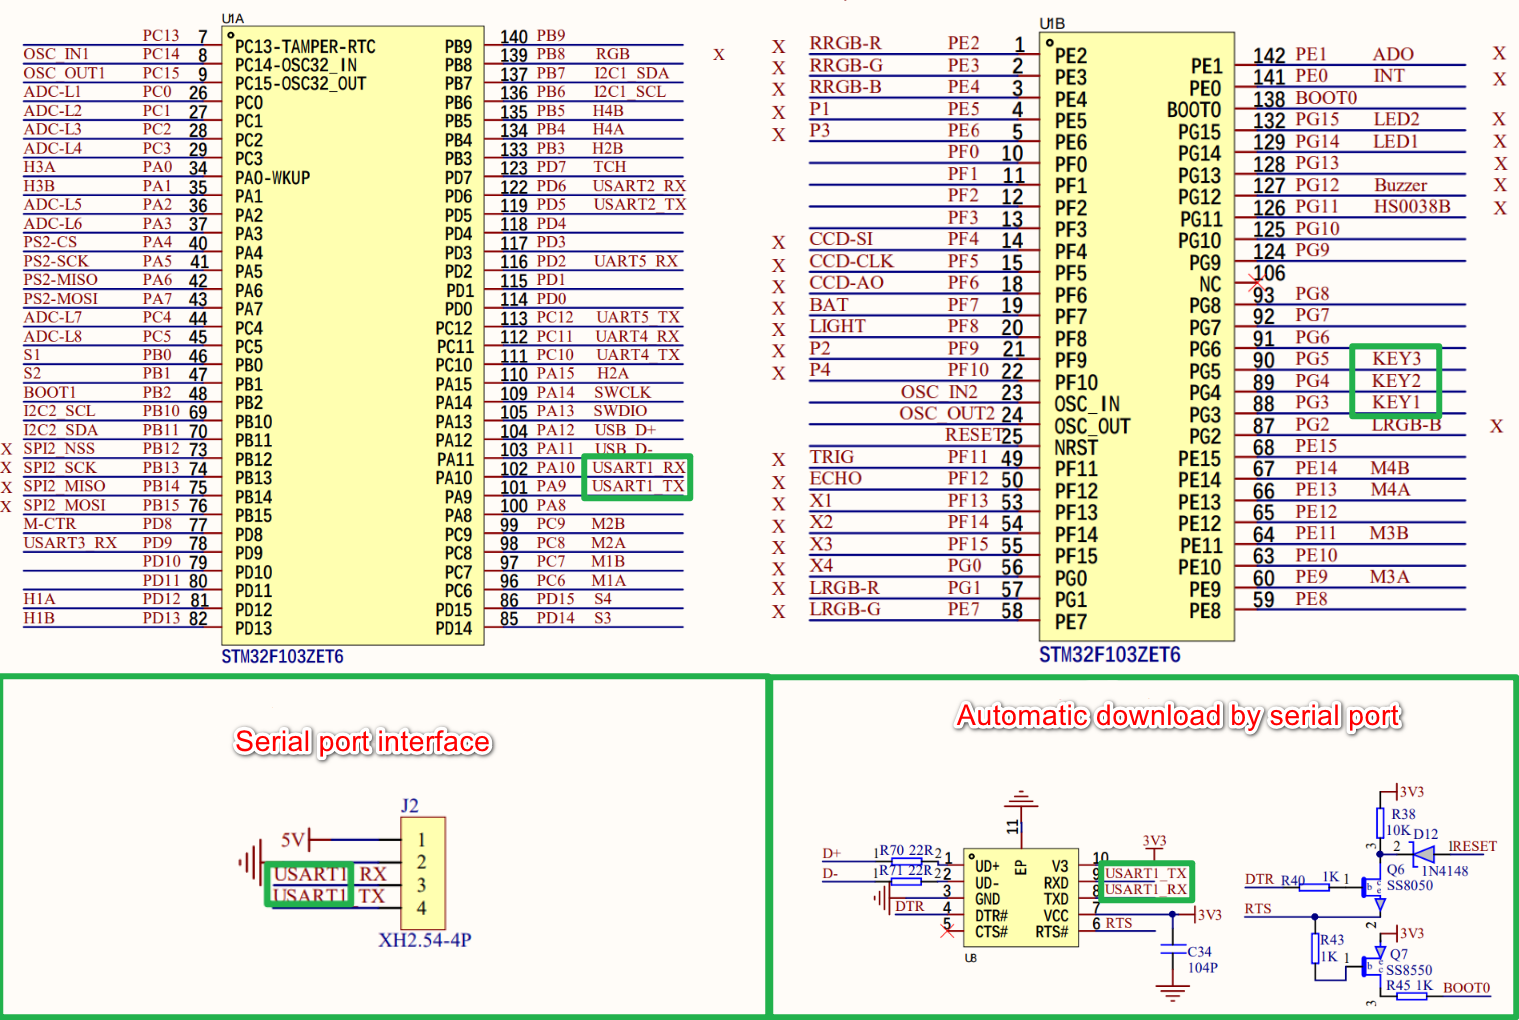
Task: Select the U8 USB-serial chip body
Action: pyautogui.click(x=1022, y=898)
